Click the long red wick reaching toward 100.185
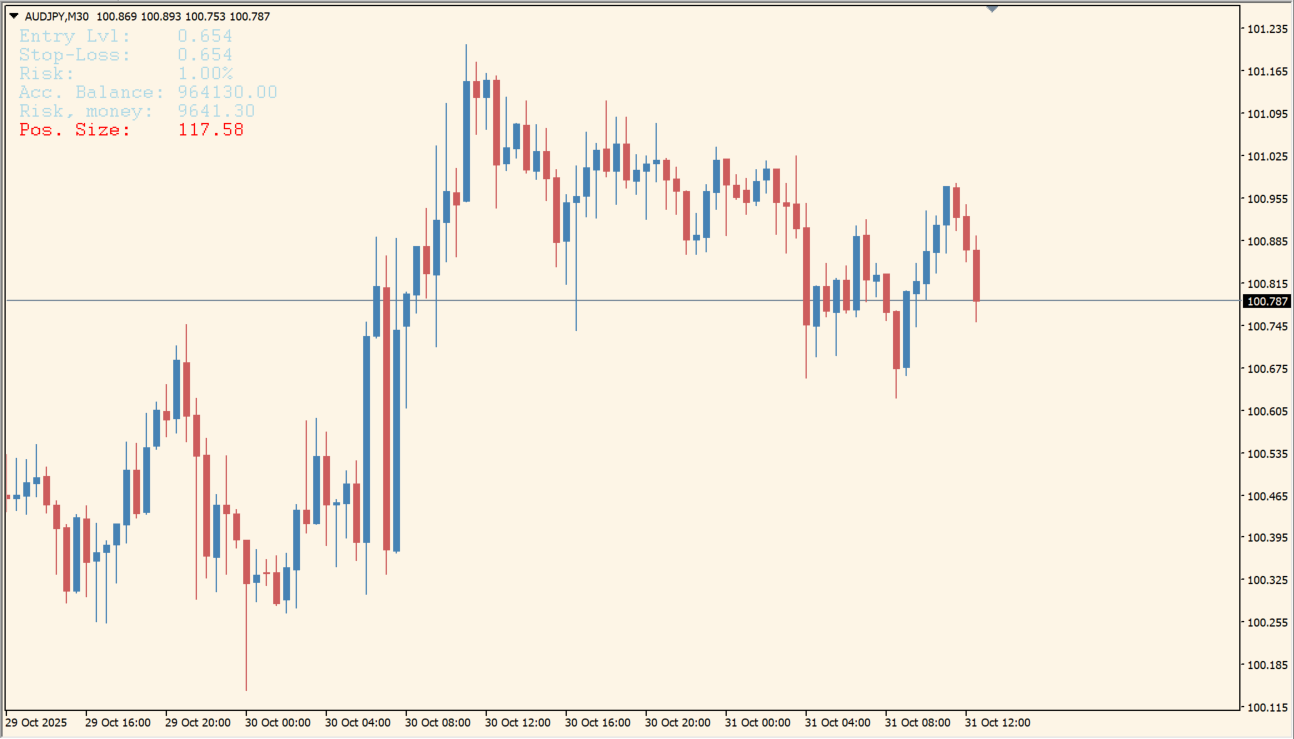The image size is (1294, 739). click(x=246, y=650)
